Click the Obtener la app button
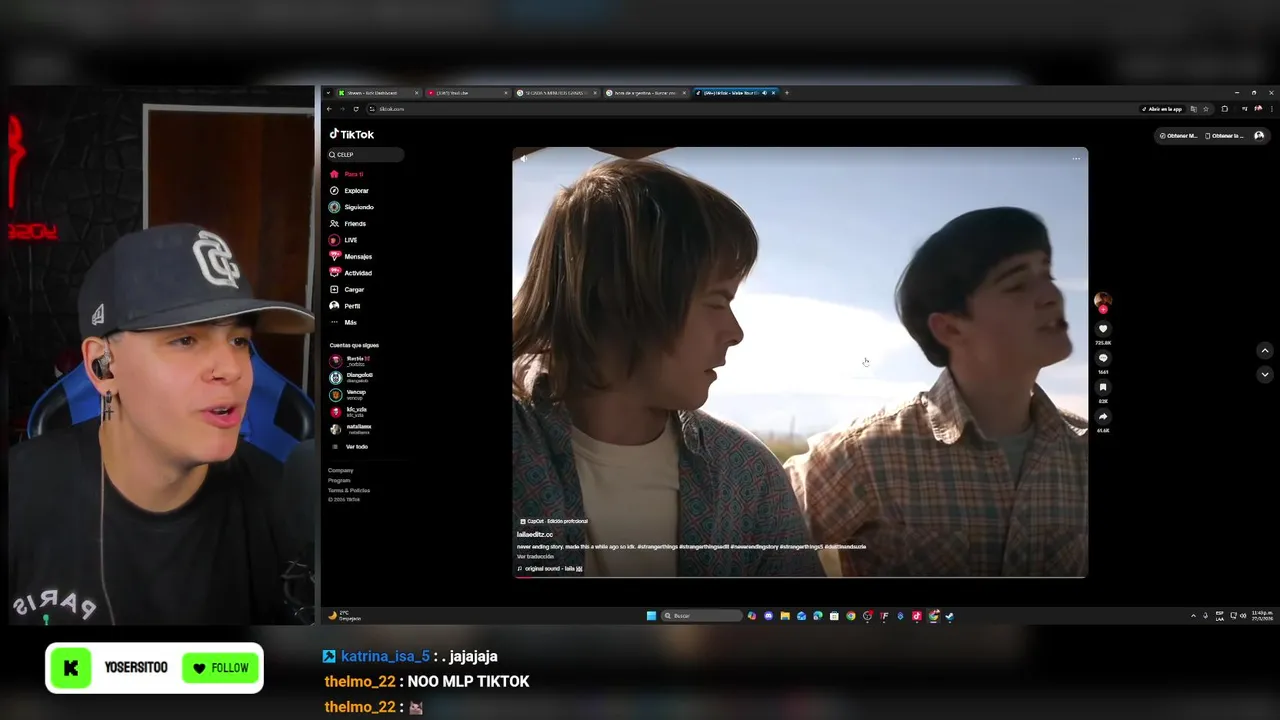Image resolution: width=1280 pixels, height=720 pixels. [1224, 135]
